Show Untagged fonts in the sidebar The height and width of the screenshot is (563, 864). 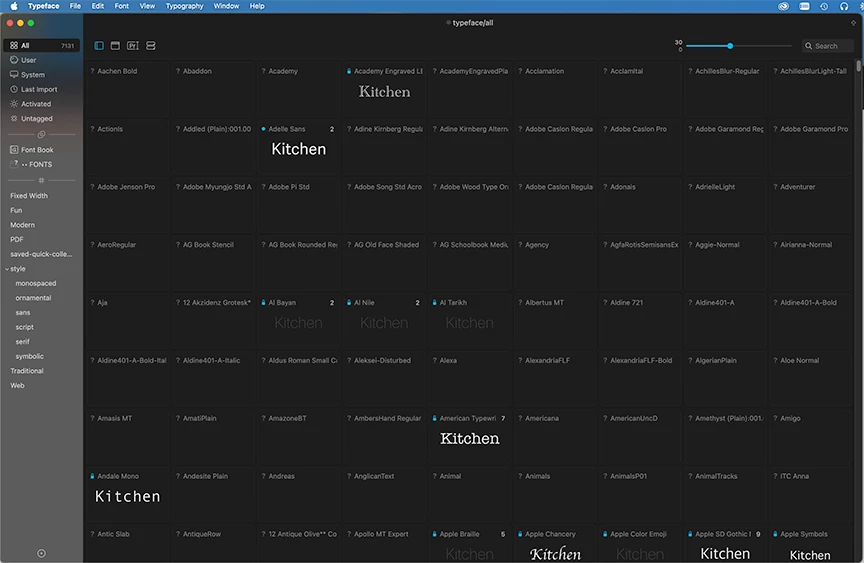click(41, 118)
